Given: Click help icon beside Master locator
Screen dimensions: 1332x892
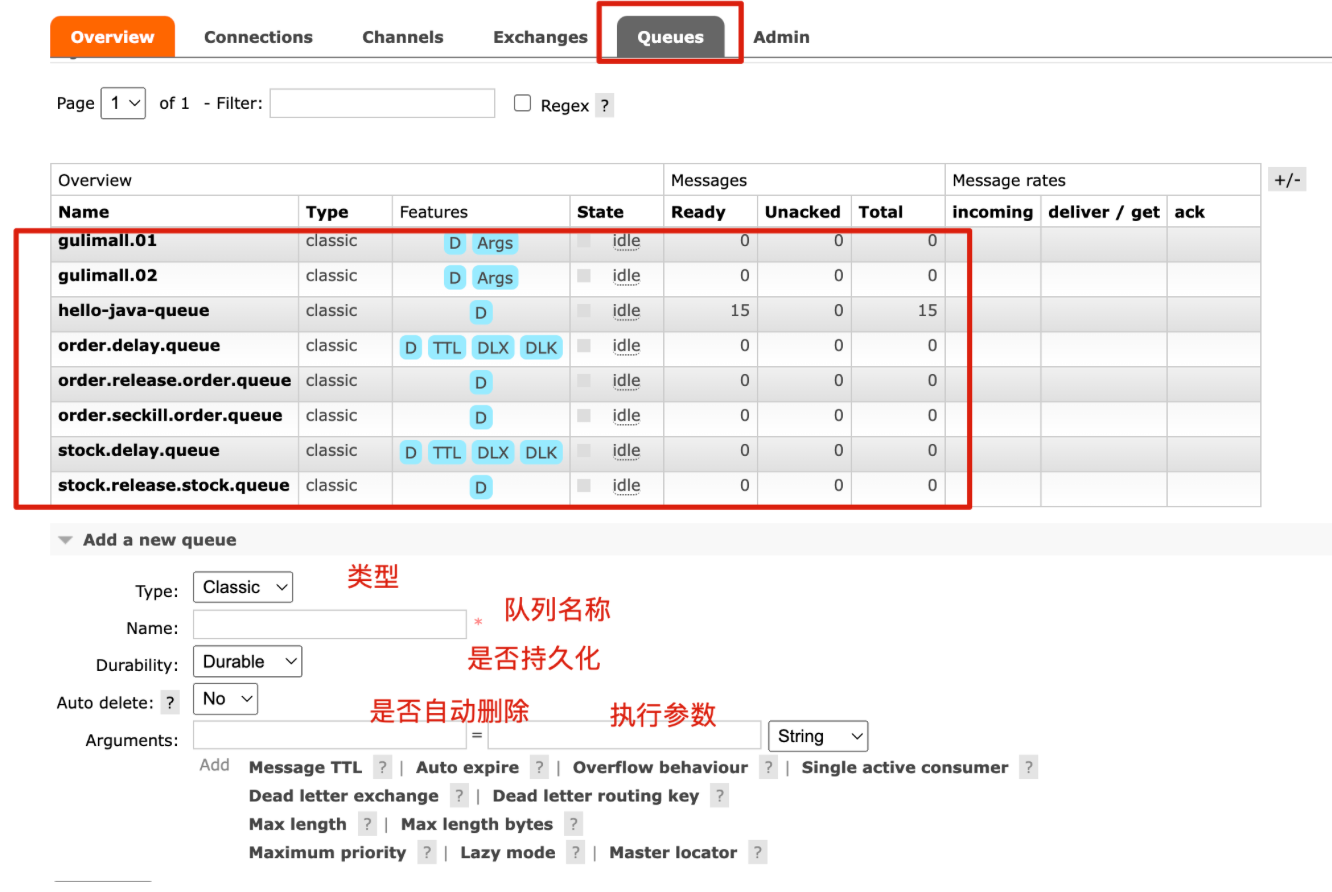Looking at the screenshot, I should (x=758, y=853).
